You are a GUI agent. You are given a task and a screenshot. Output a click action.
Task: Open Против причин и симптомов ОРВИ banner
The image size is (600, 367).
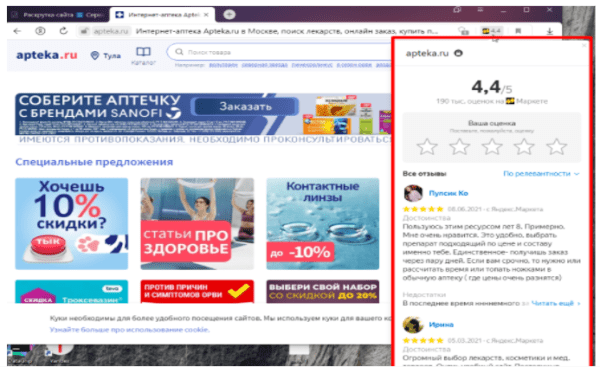tap(197, 292)
